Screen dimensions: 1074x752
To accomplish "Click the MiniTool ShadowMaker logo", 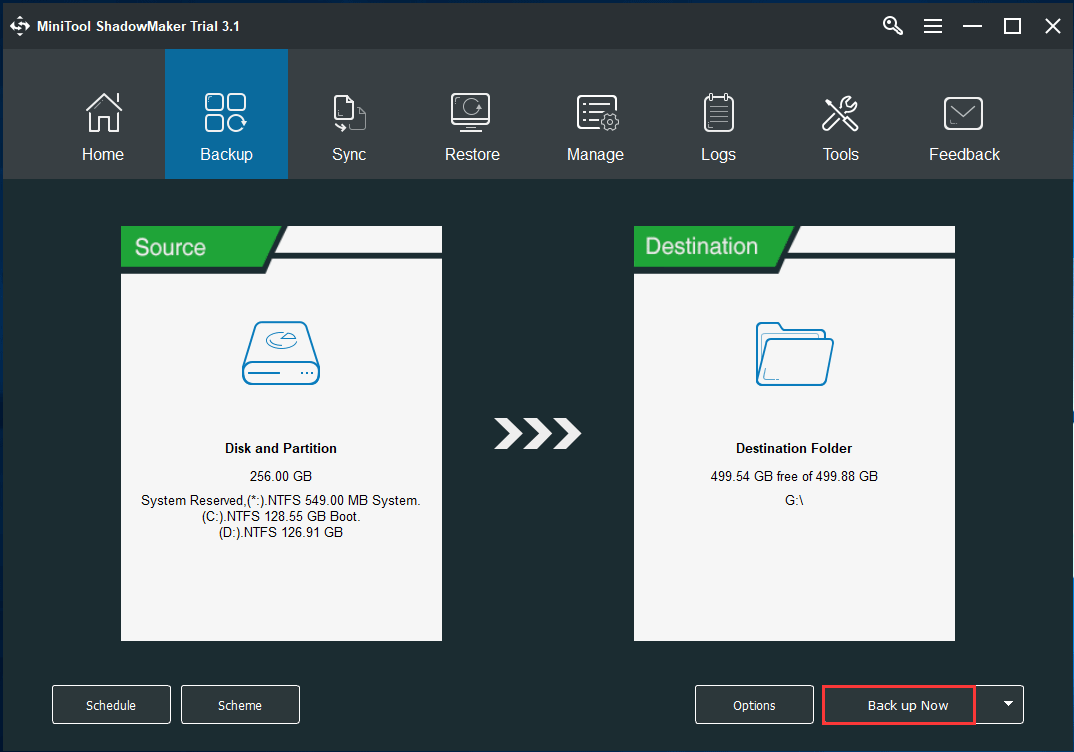I will tap(19, 25).
